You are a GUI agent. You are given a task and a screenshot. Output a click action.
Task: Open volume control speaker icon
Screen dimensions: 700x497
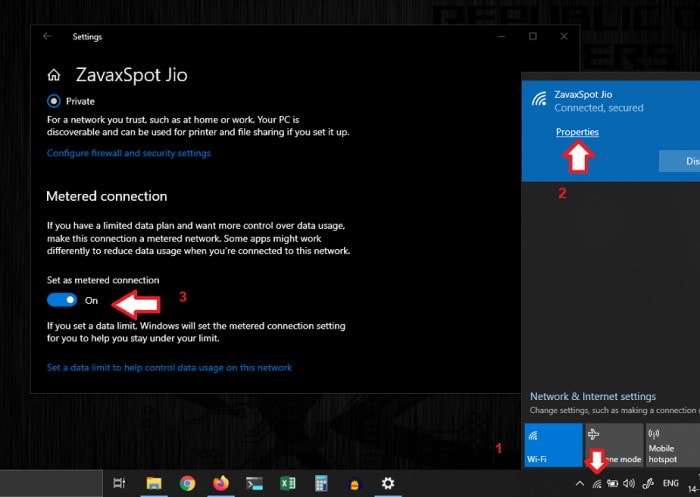629,483
